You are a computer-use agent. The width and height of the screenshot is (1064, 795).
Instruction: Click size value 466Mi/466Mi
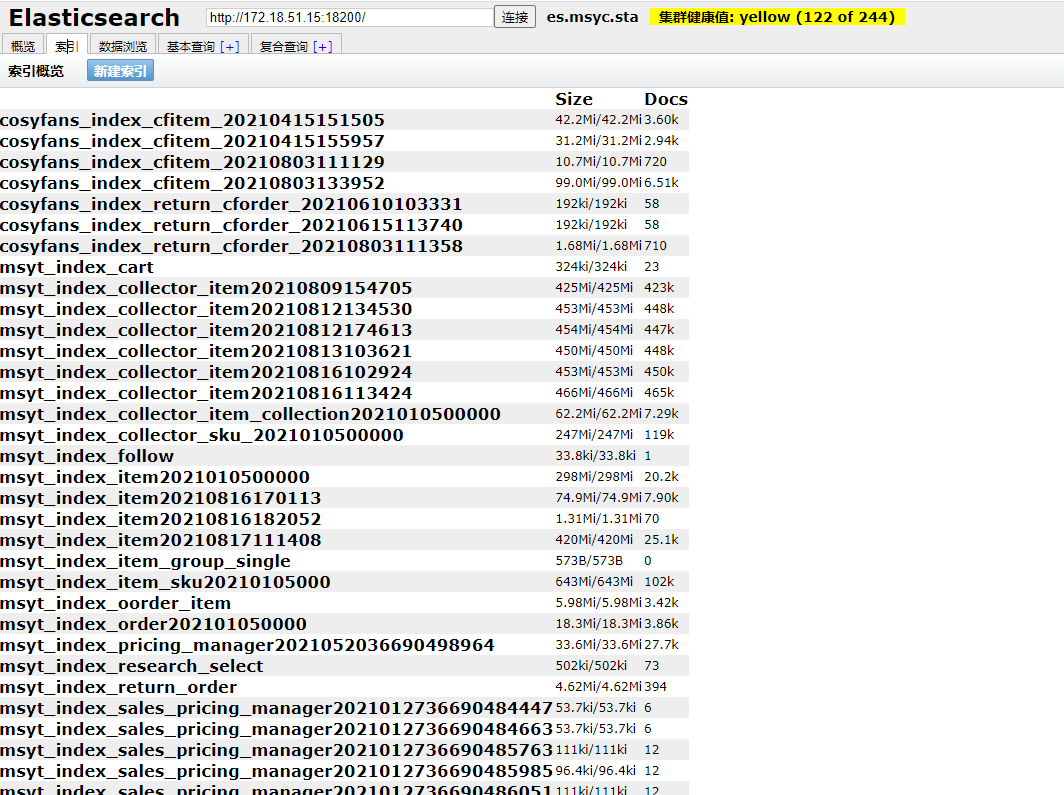pyautogui.click(x=594, y=392)
